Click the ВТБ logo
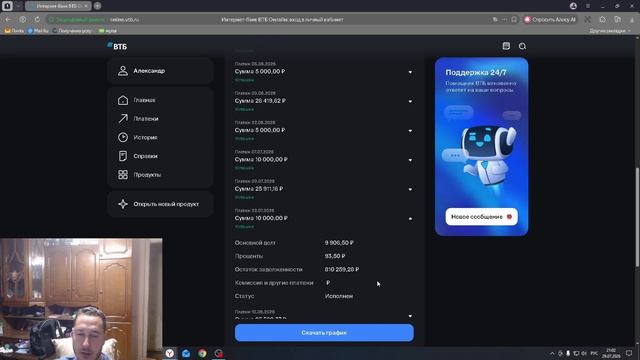640x360 pixels. pos(117,46)
